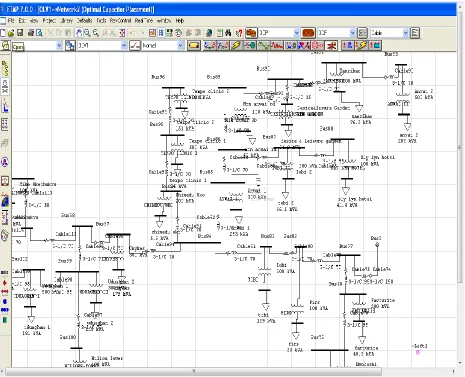Open the Tools menu
Screen dimensions: 465x377
coord(101,21)
